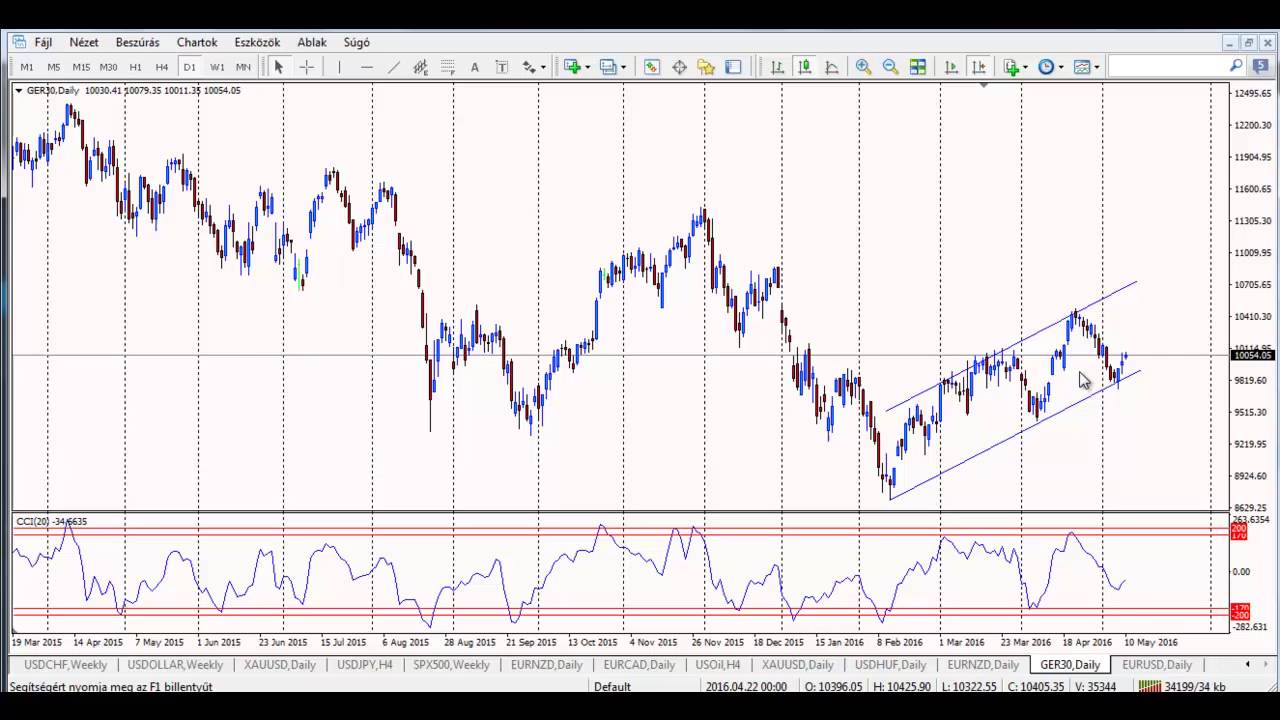The image size is (1280, 720).
Task: Select the arrow cursor tool
Action: click(279, 67)
